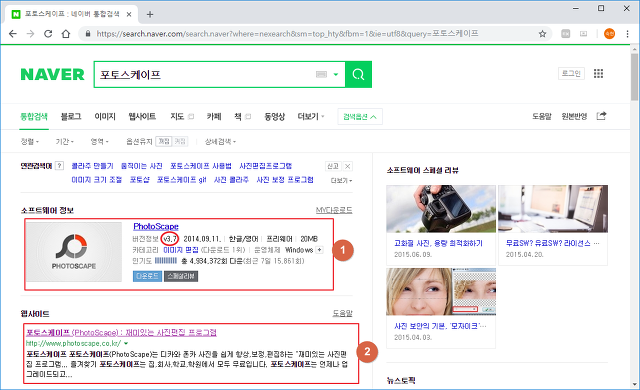
Task: Click the help question mark next to 연관검색어
Action: pyautogui.click(x=60, y=166)
